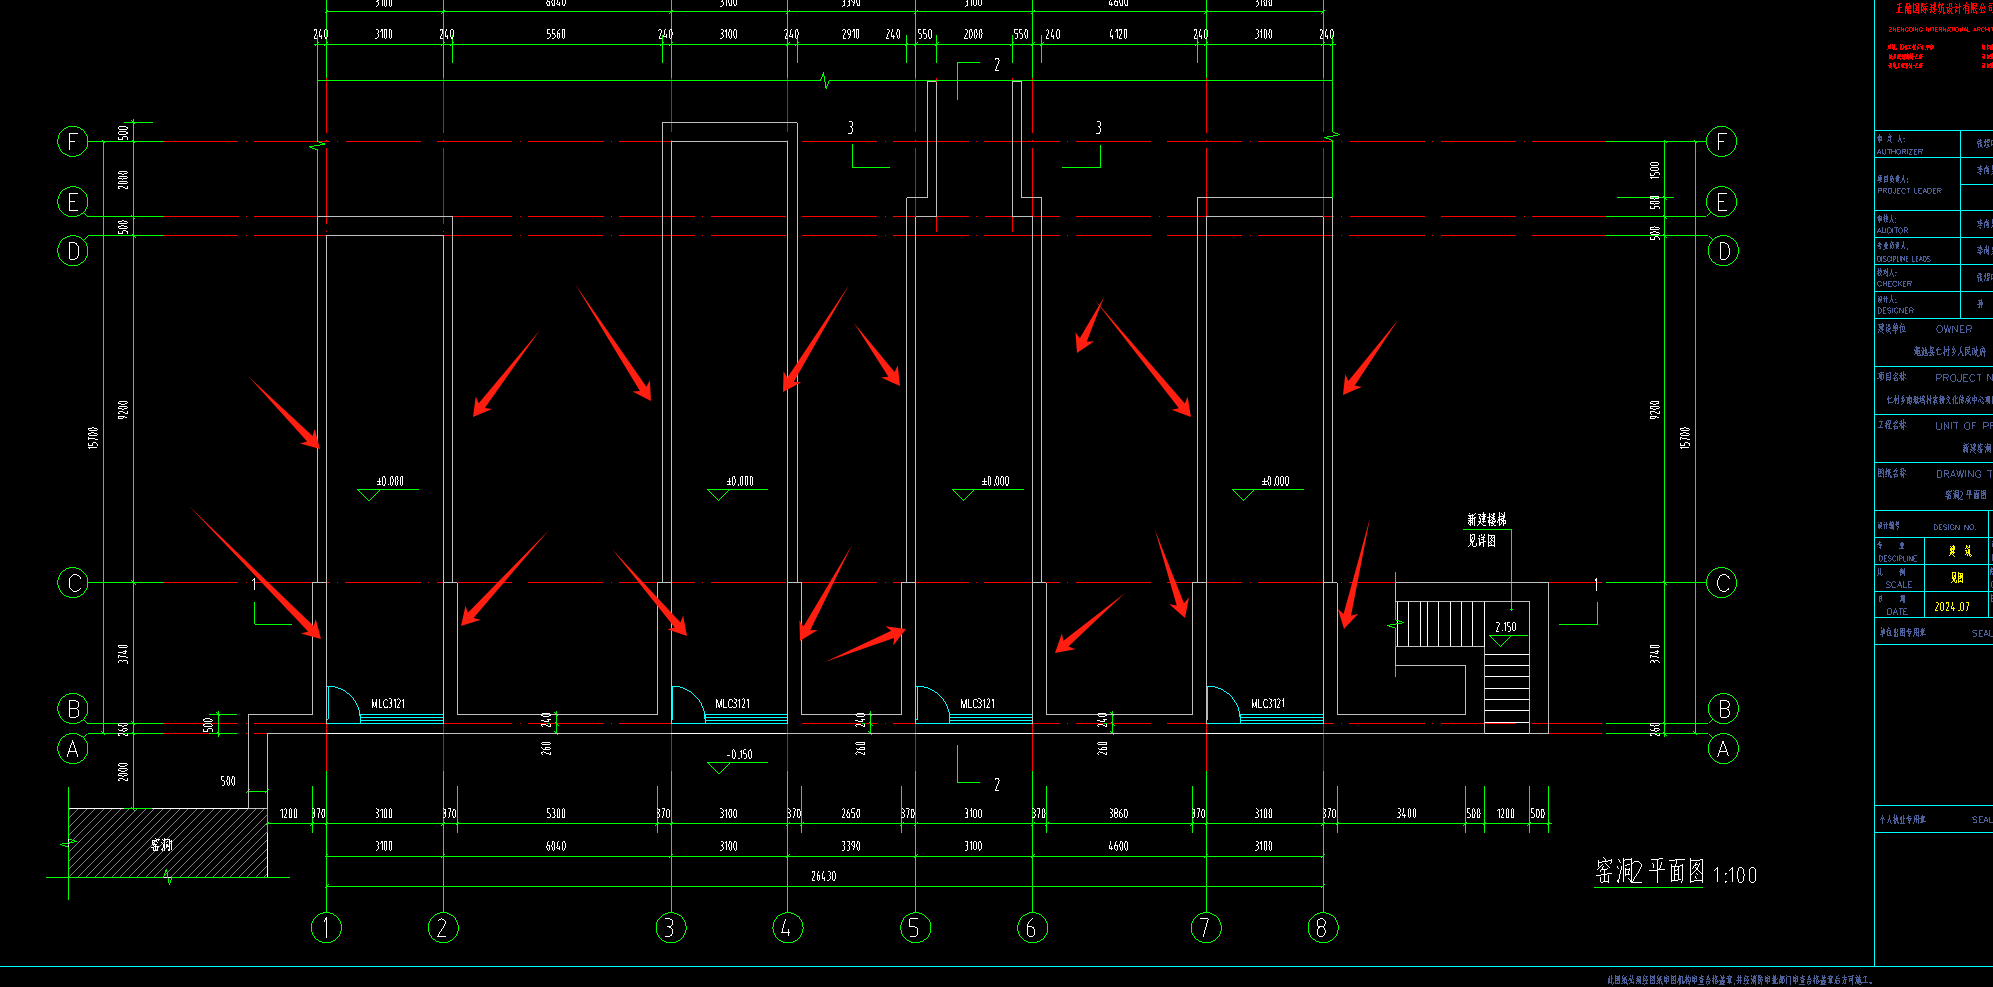Screen dimensions: 1993x987
Task: Select the 2650 bottom dimension
Action: [x=851, y=814]
